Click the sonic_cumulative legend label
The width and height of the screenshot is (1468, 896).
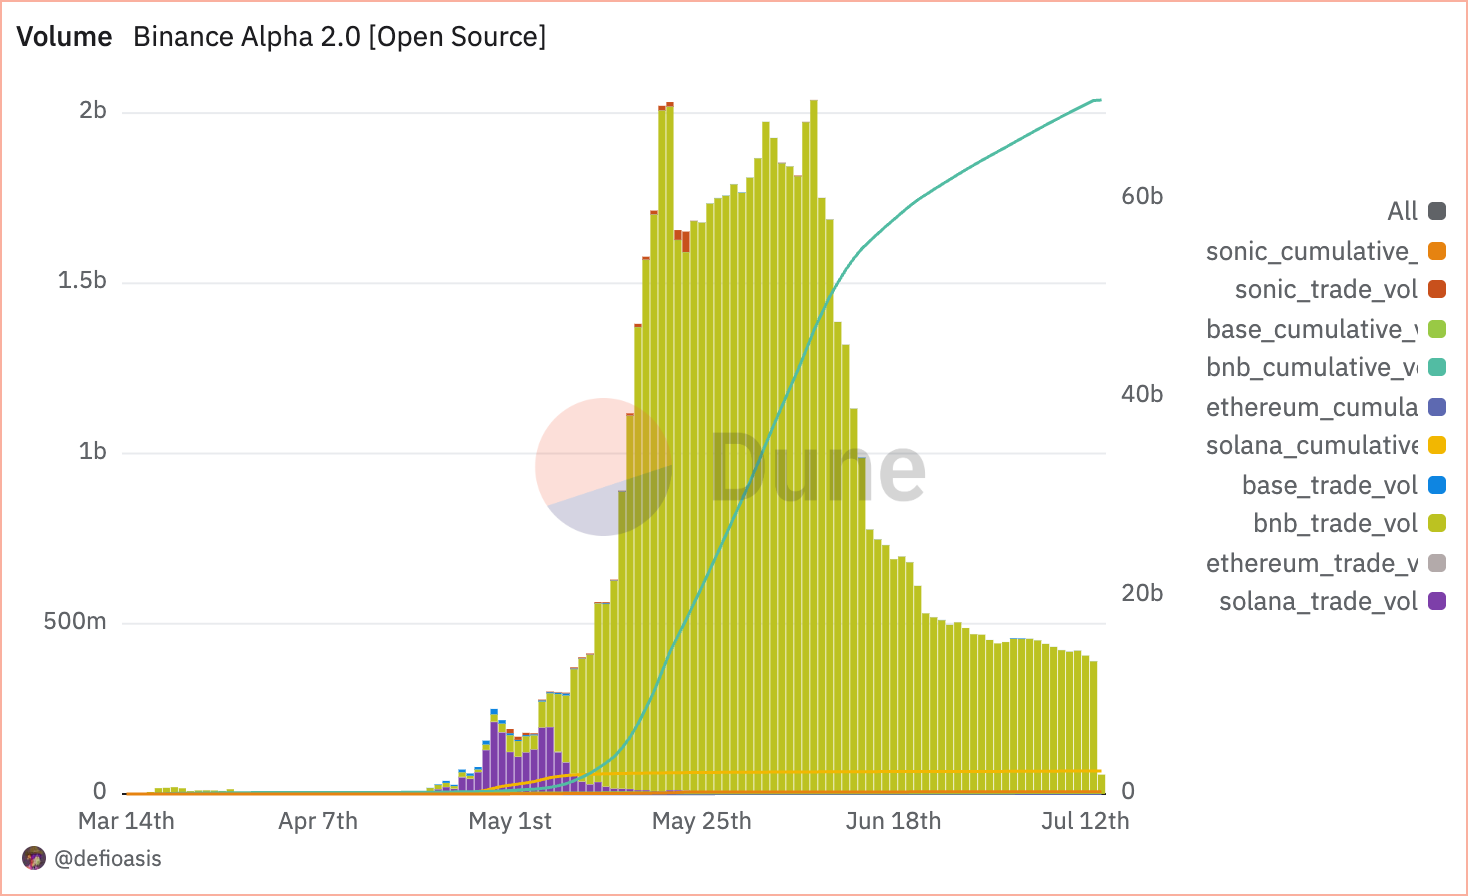click(1312, 251)
